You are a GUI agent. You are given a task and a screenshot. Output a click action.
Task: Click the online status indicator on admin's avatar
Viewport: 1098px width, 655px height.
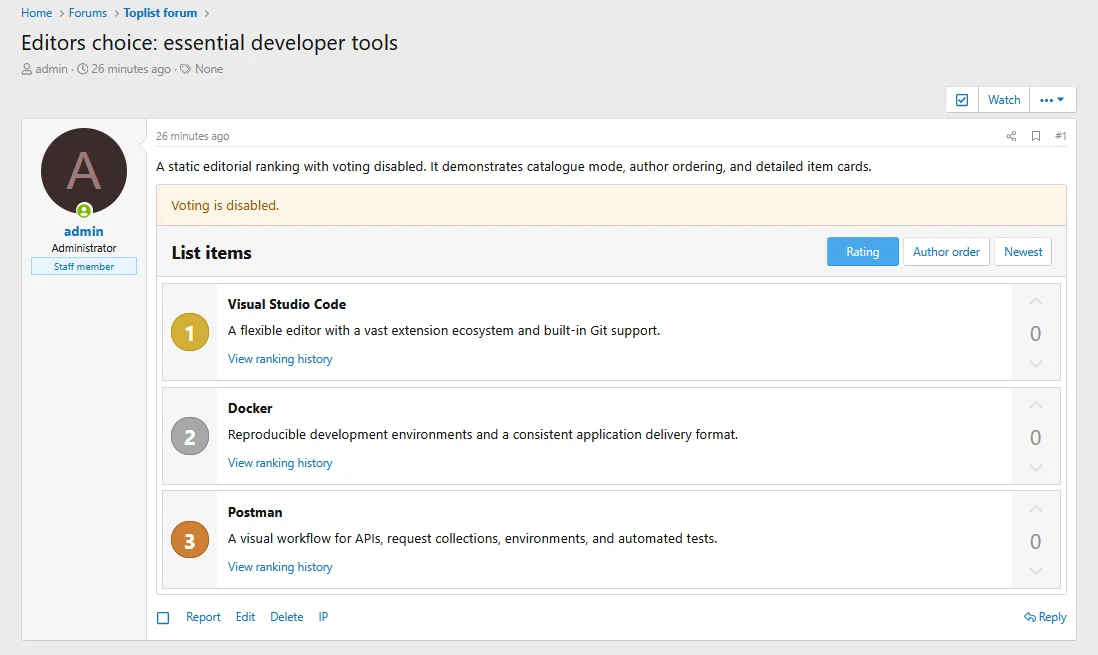coord(84,210)
